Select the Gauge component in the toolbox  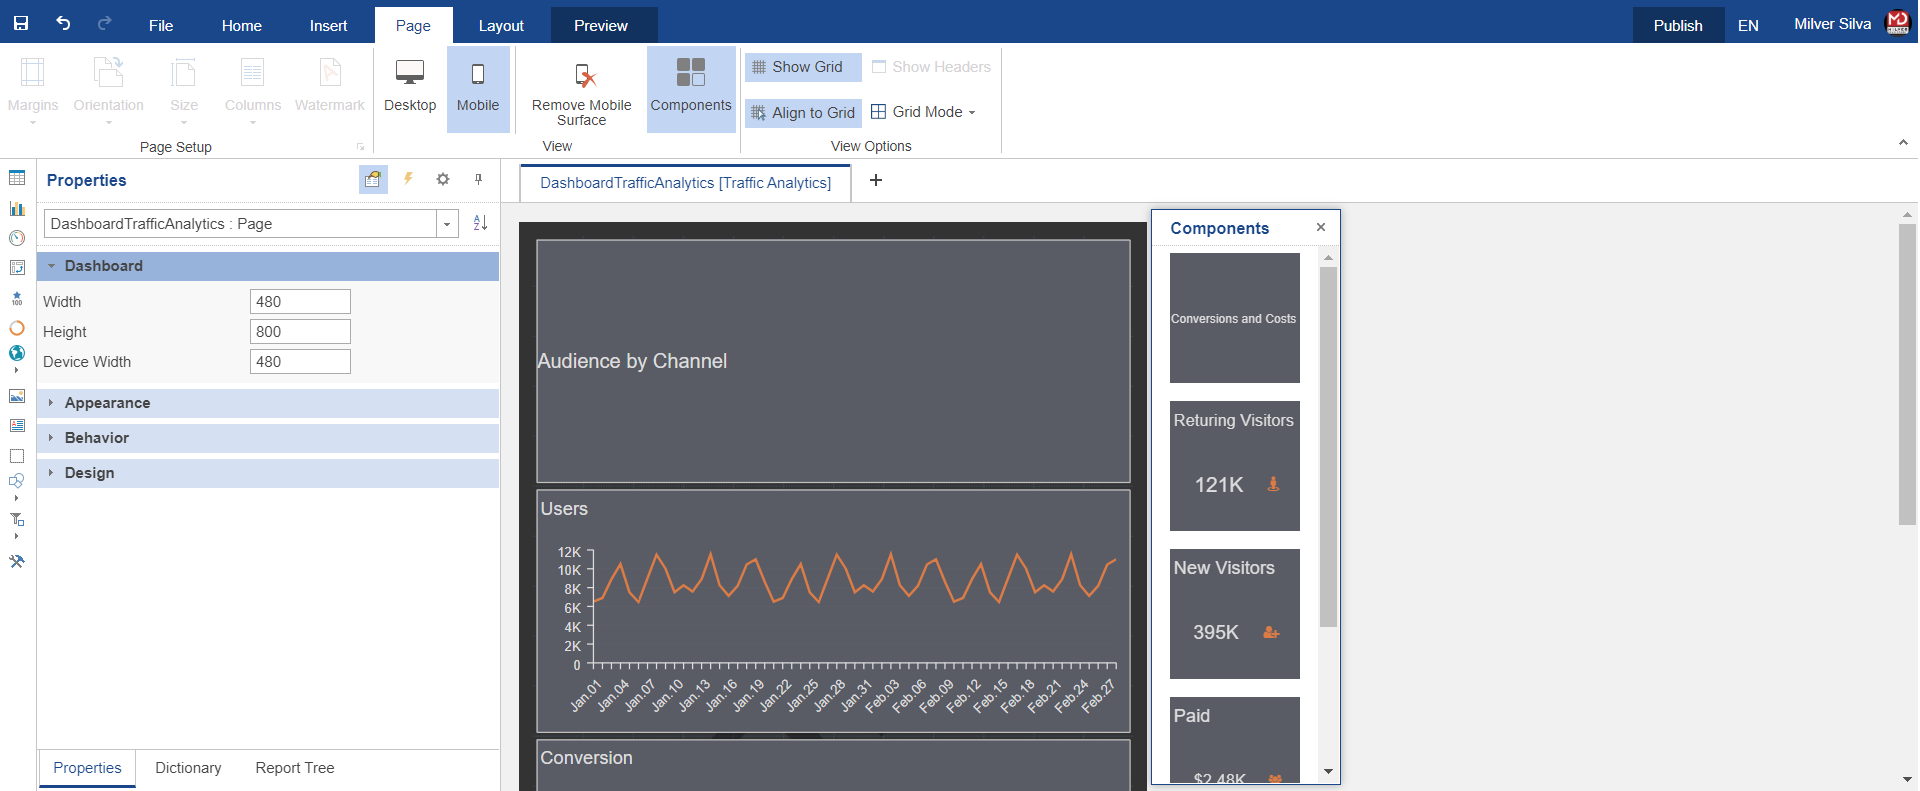17,238
